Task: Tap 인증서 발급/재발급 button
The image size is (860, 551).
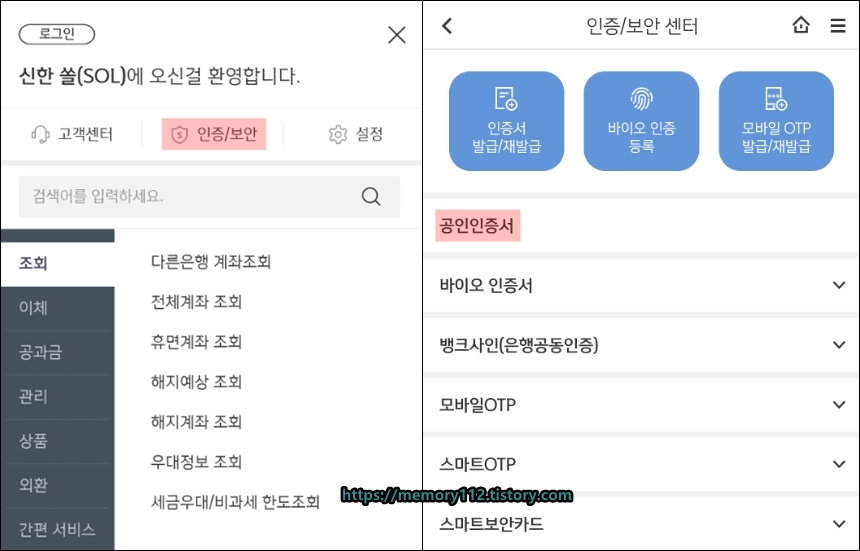Action: pyautogui.click(x=506, y=121)
